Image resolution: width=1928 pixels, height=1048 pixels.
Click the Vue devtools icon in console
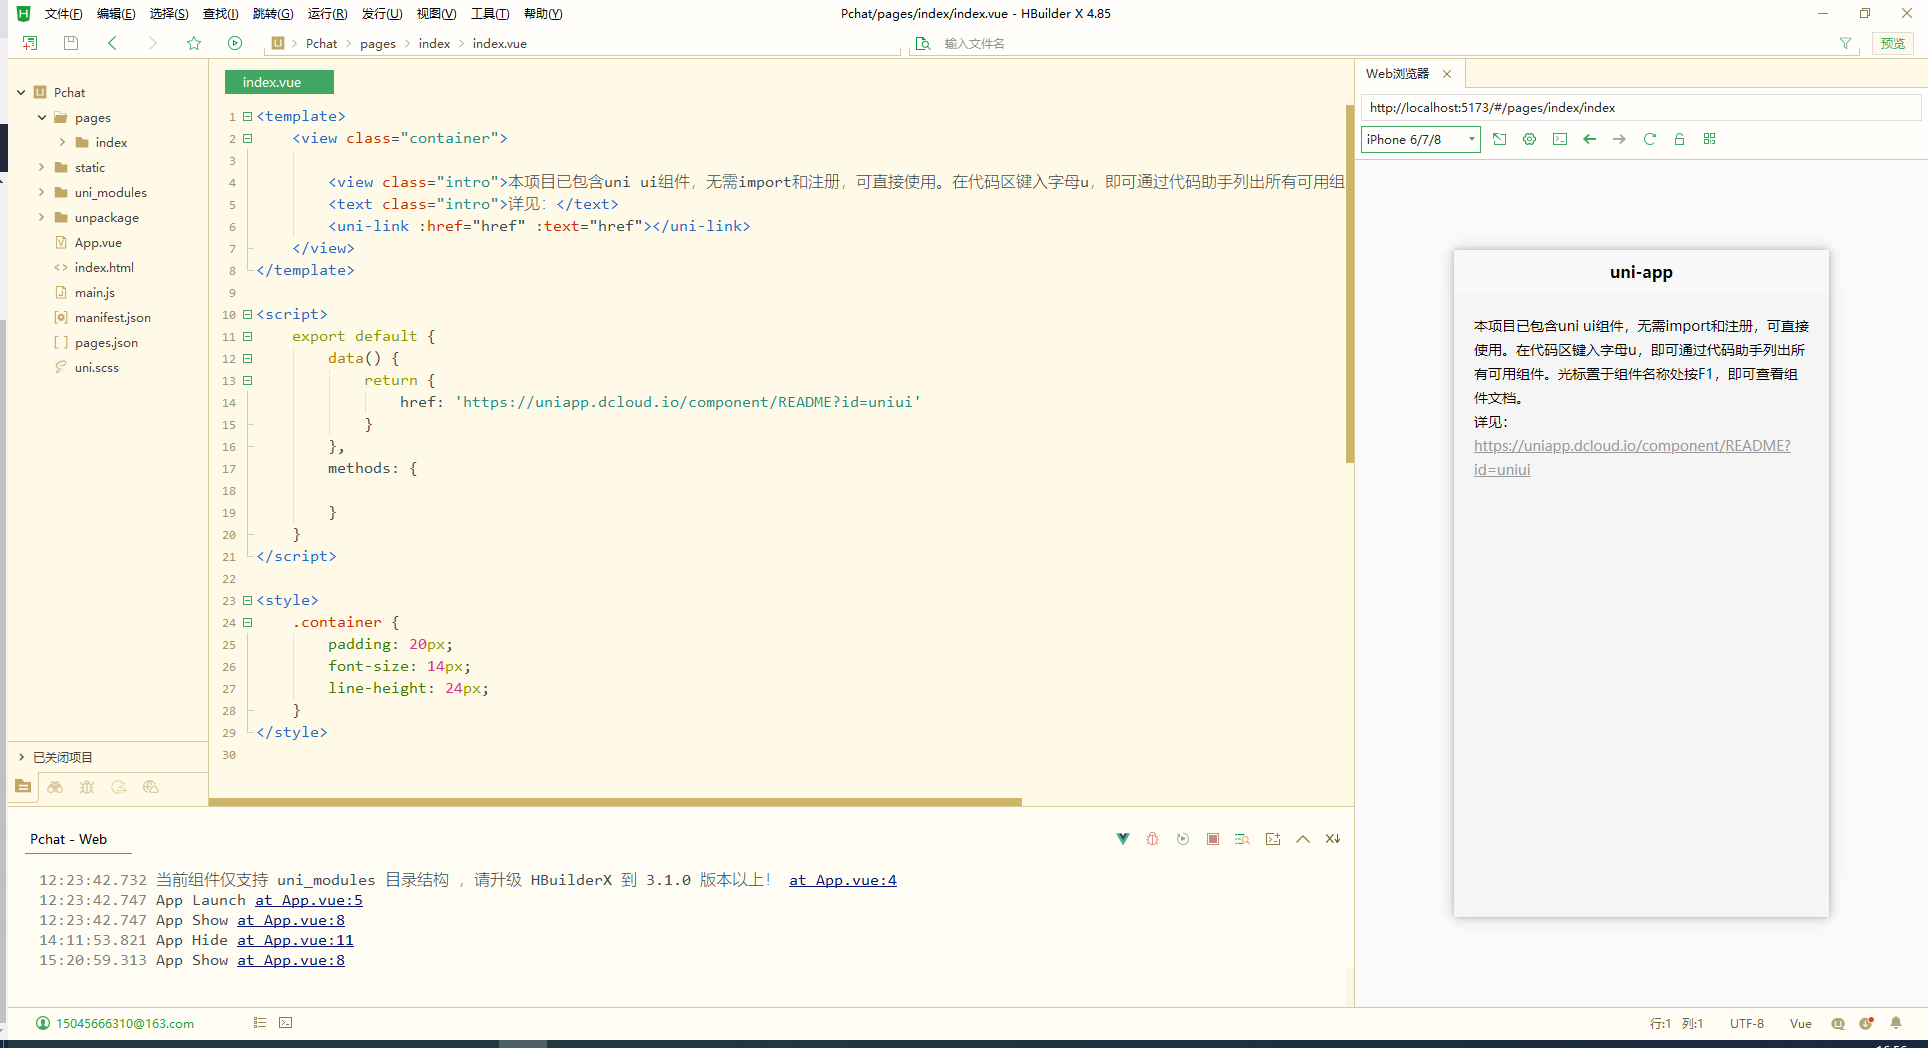1123,839
